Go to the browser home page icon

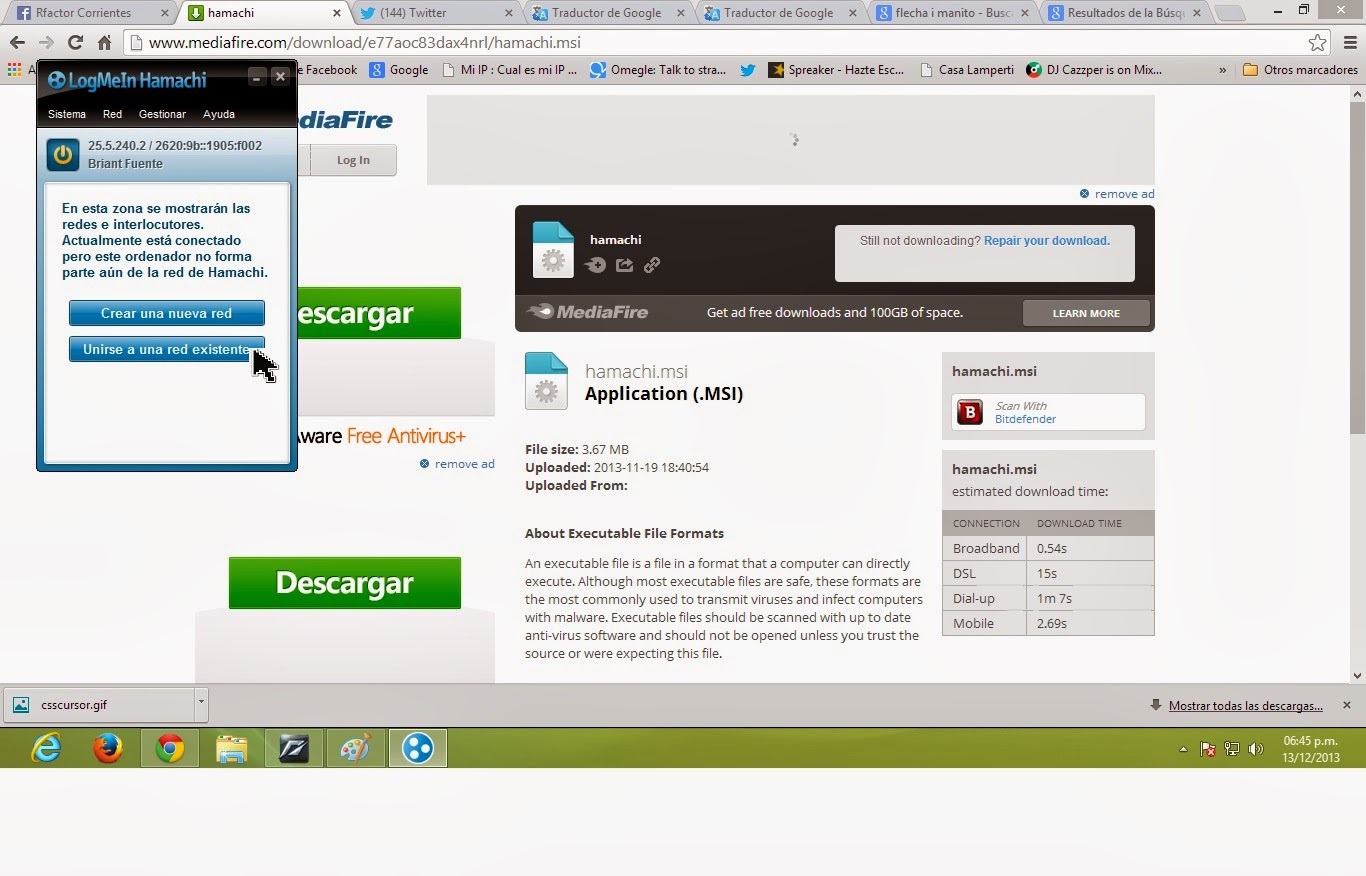coord(104,43)
